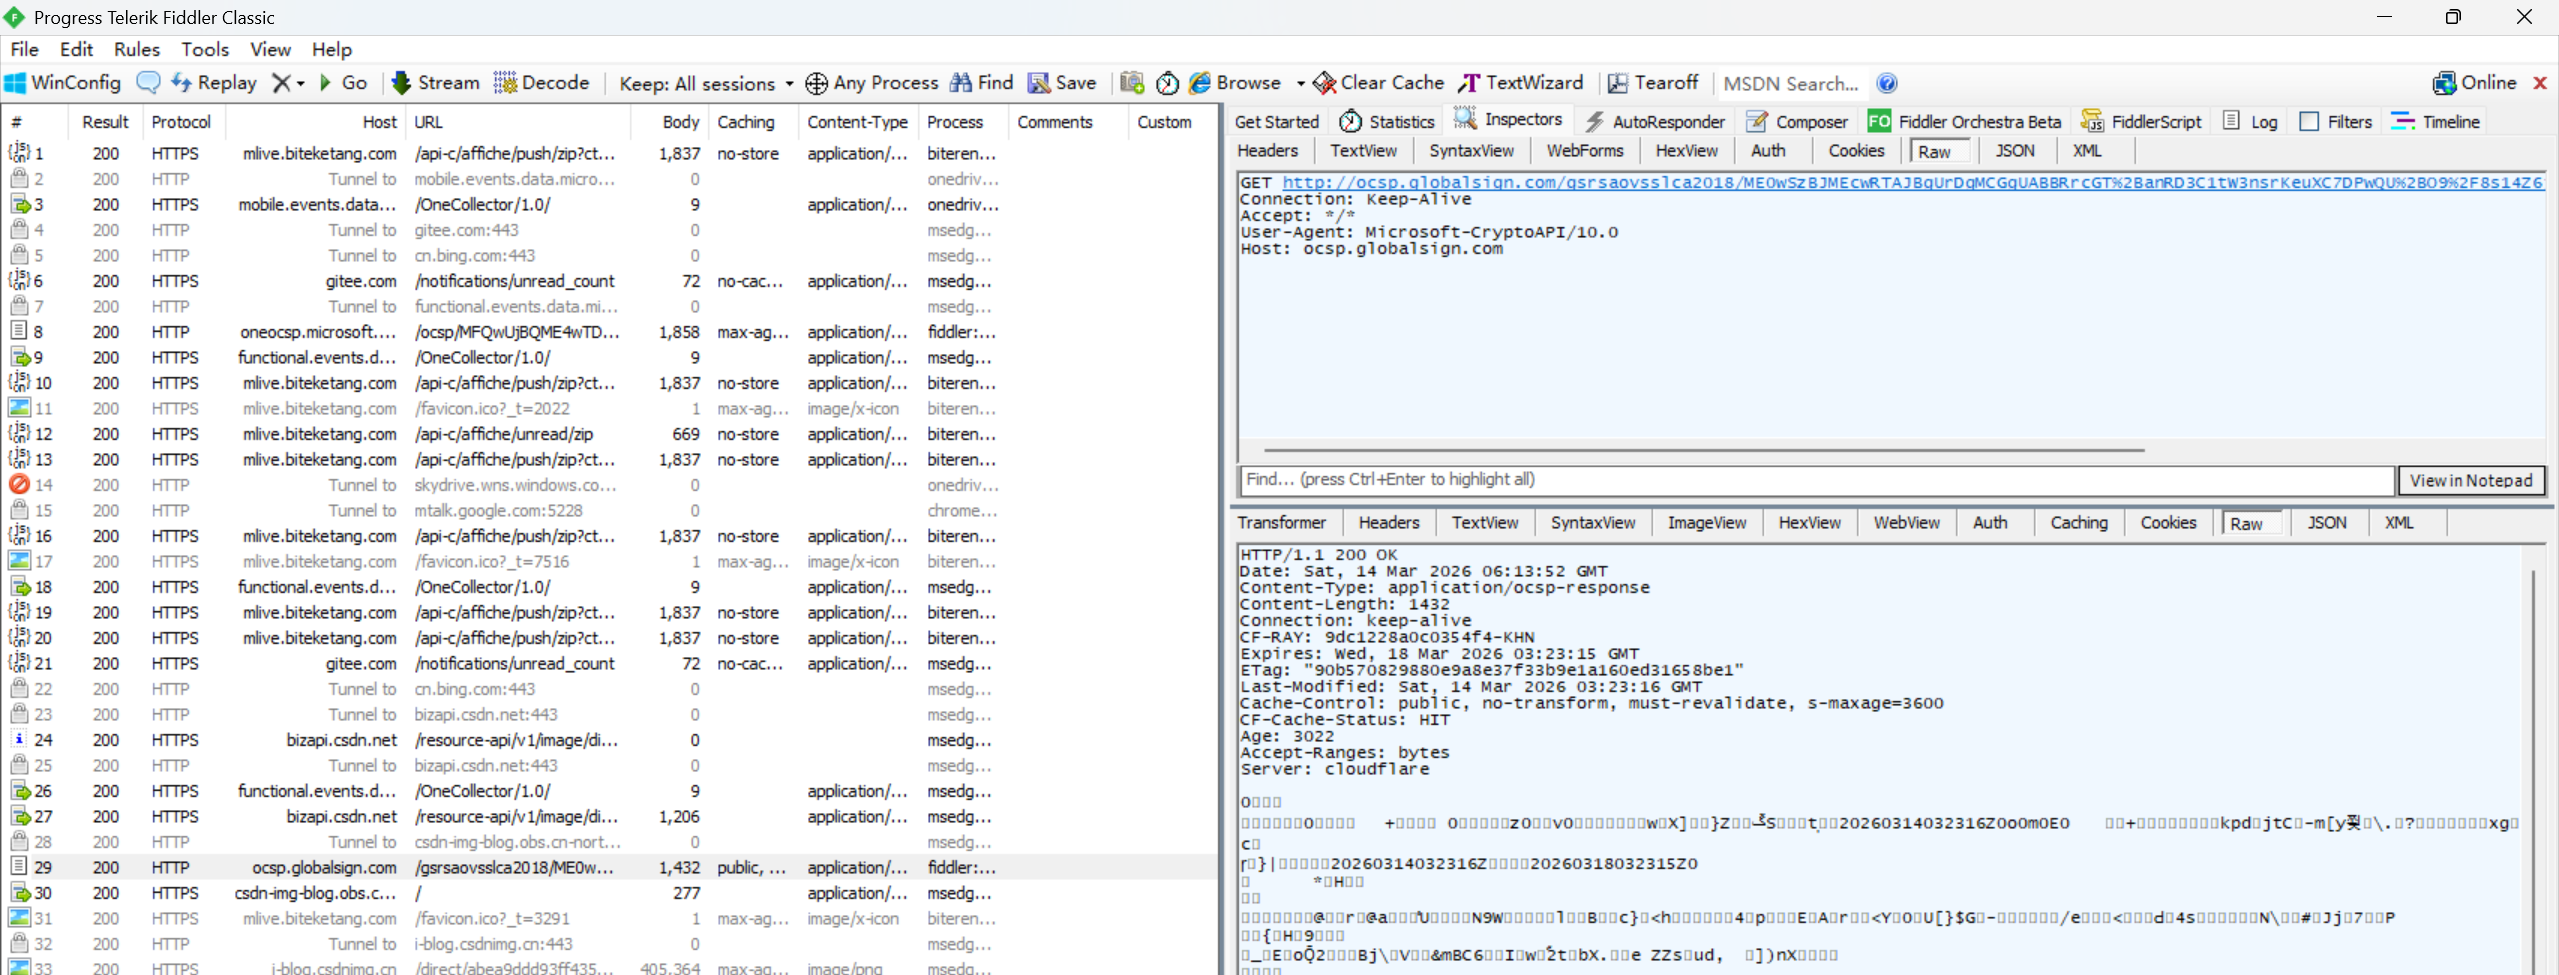2559x975 pixels.
Task: Select the Get Started tab
Action: pos(1276,122)
